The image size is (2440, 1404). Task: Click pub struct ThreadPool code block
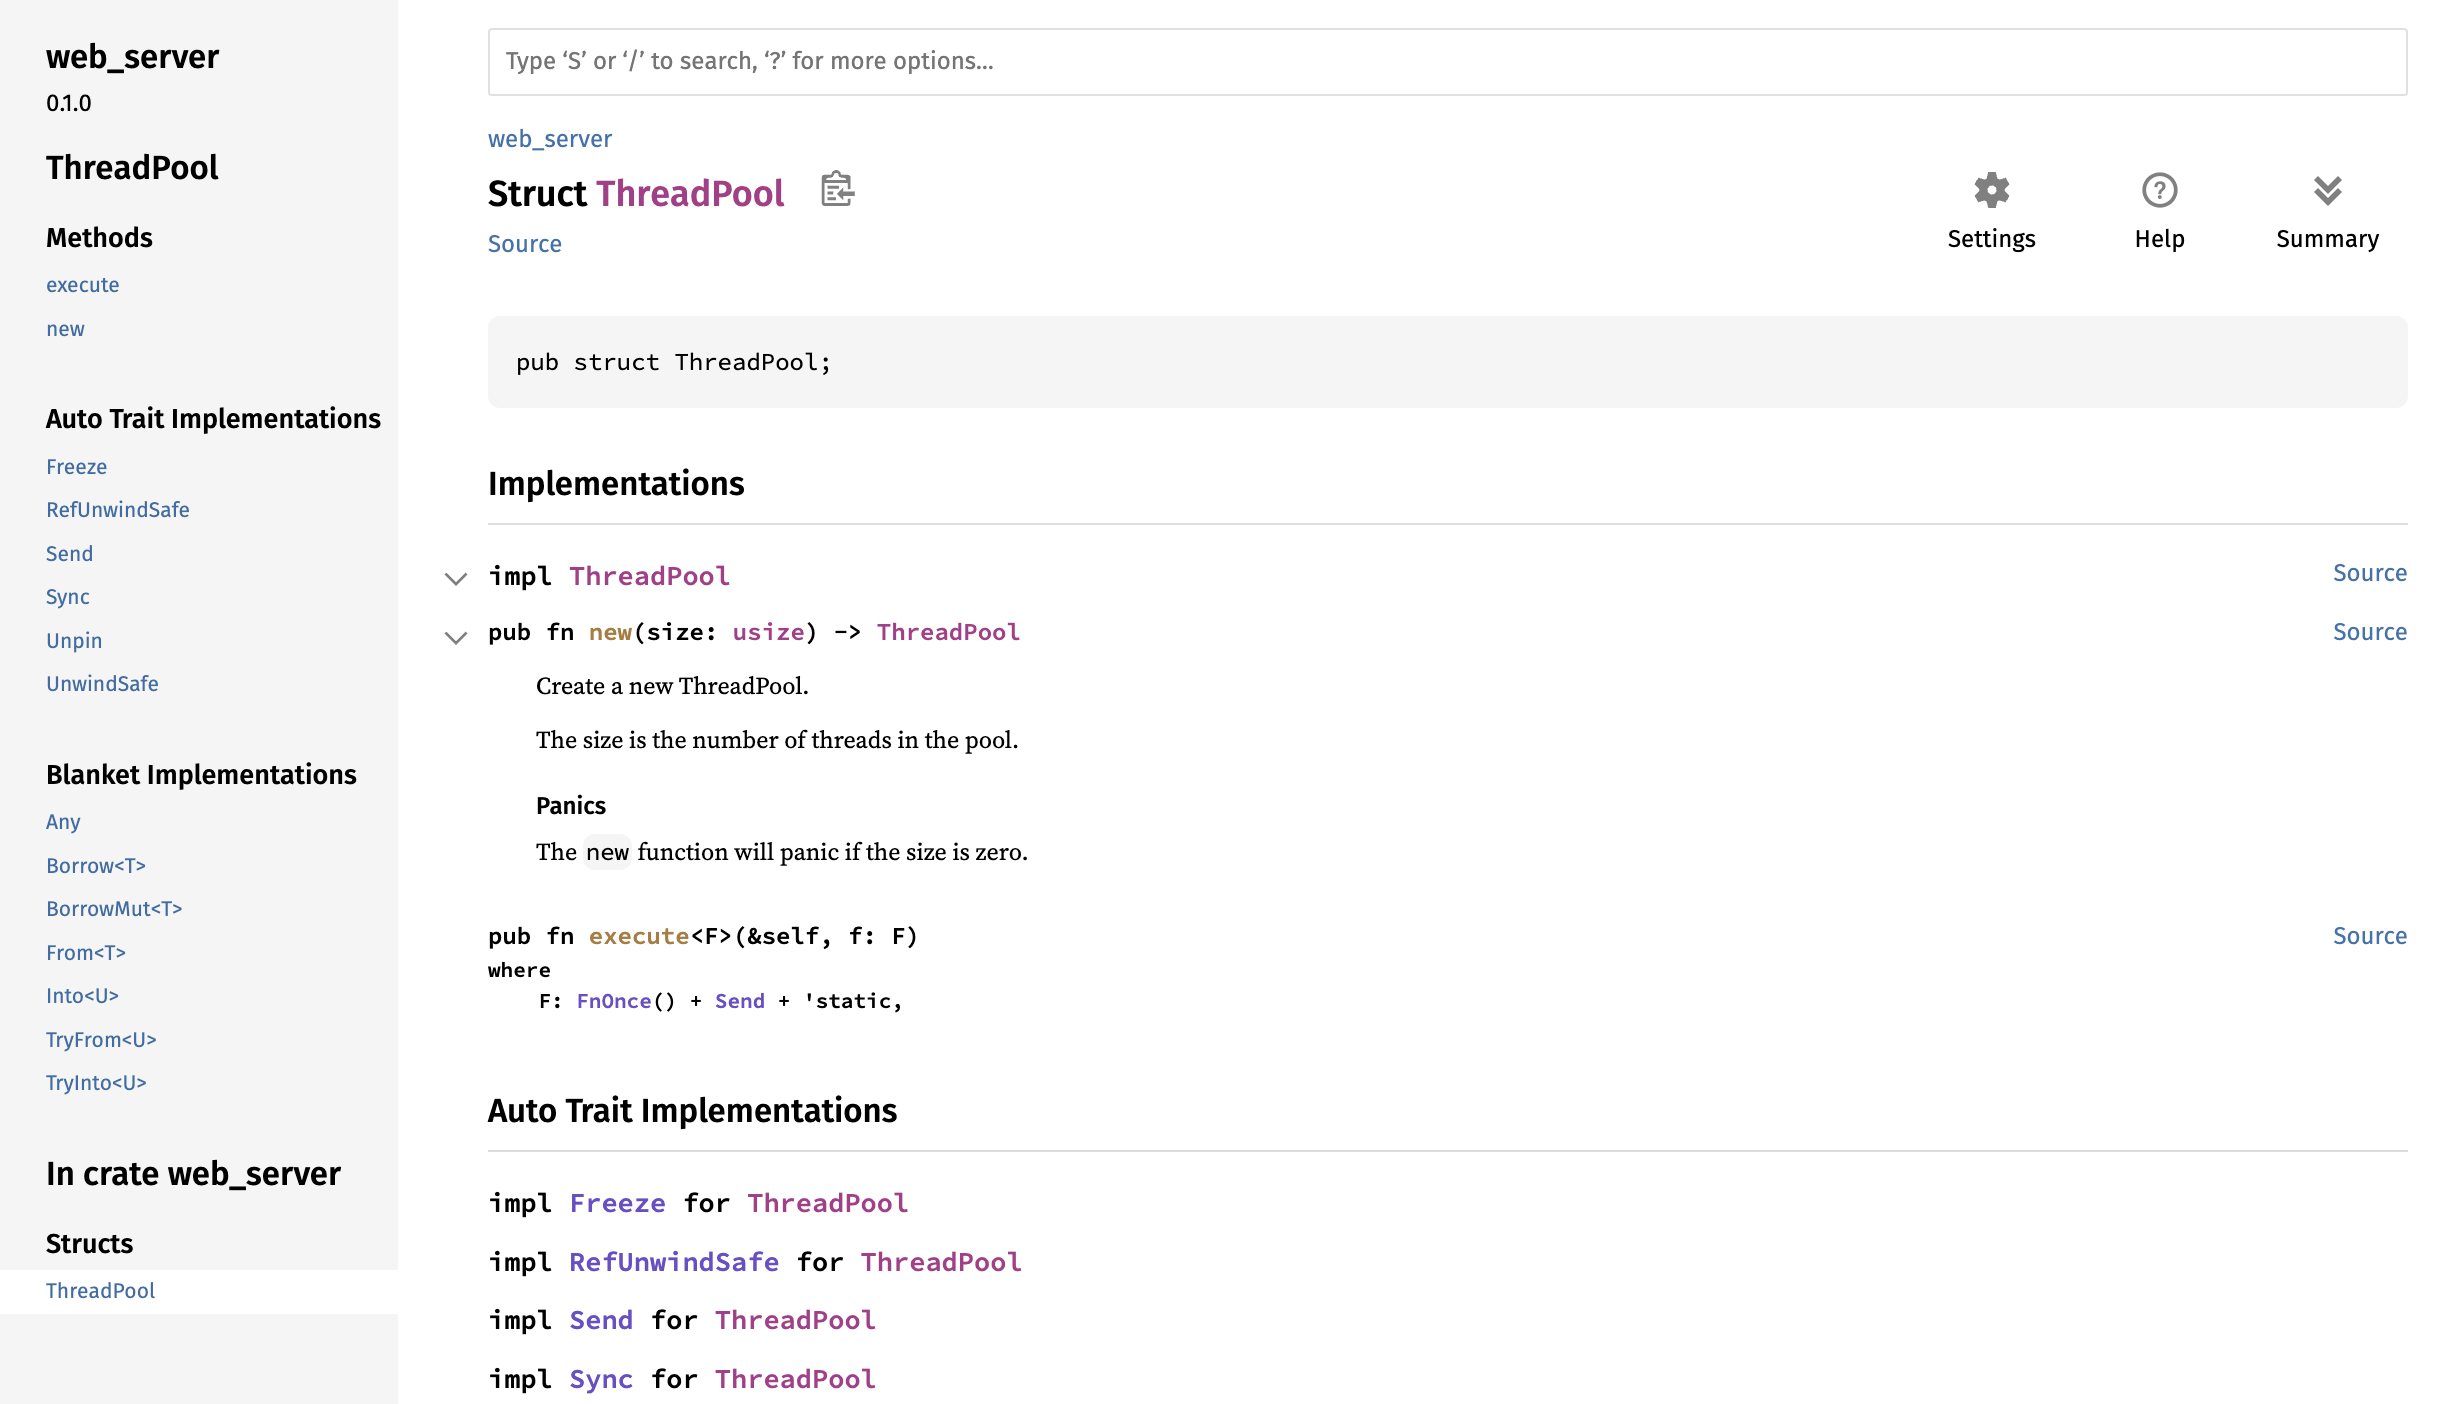click(1447, 362)
